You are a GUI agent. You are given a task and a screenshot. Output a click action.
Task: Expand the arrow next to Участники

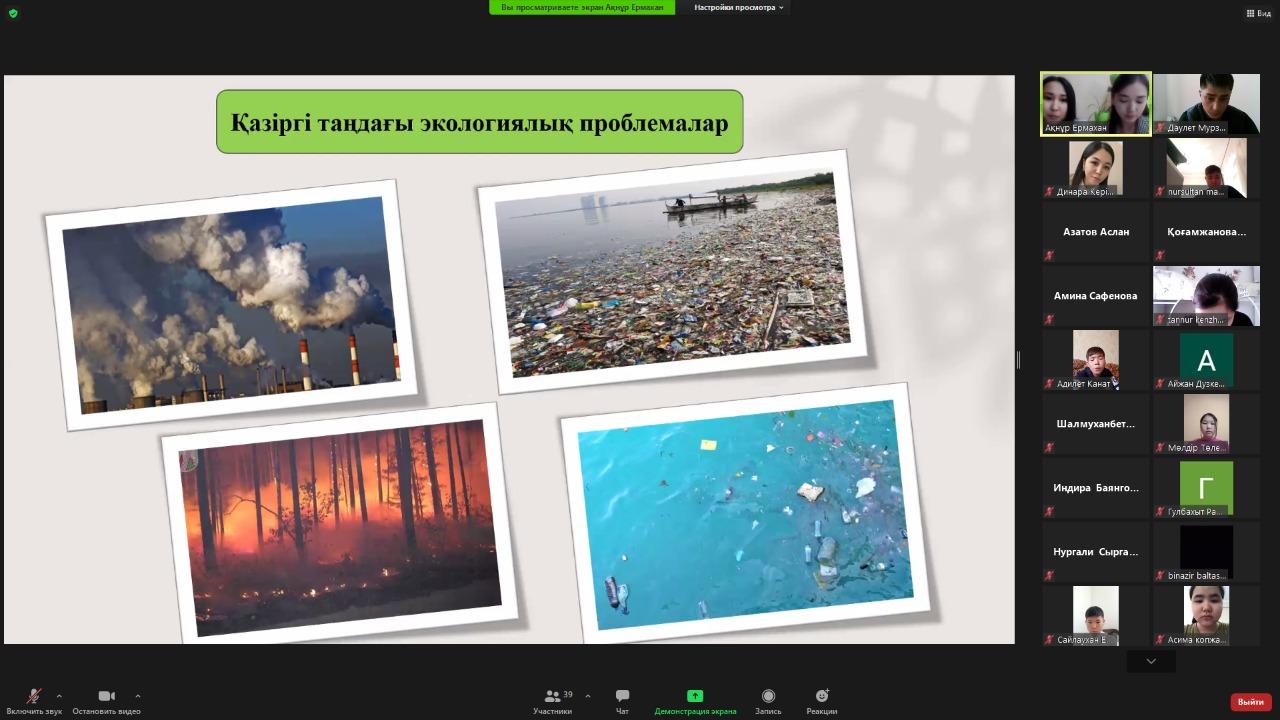pos(587,696)
